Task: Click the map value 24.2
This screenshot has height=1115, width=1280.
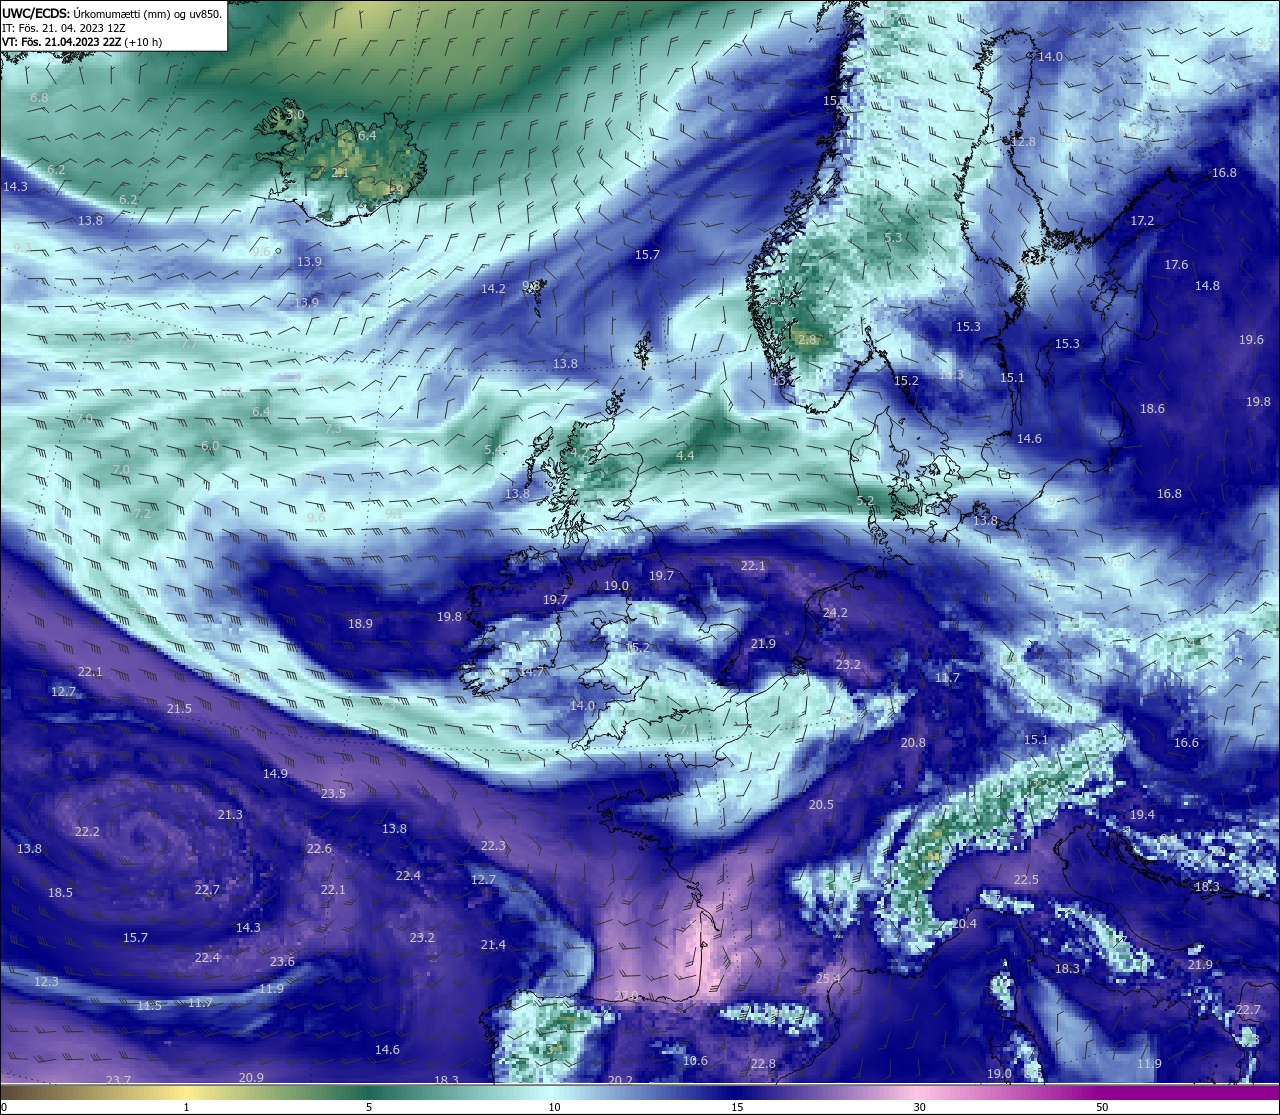Action: (x=835, y=613)
